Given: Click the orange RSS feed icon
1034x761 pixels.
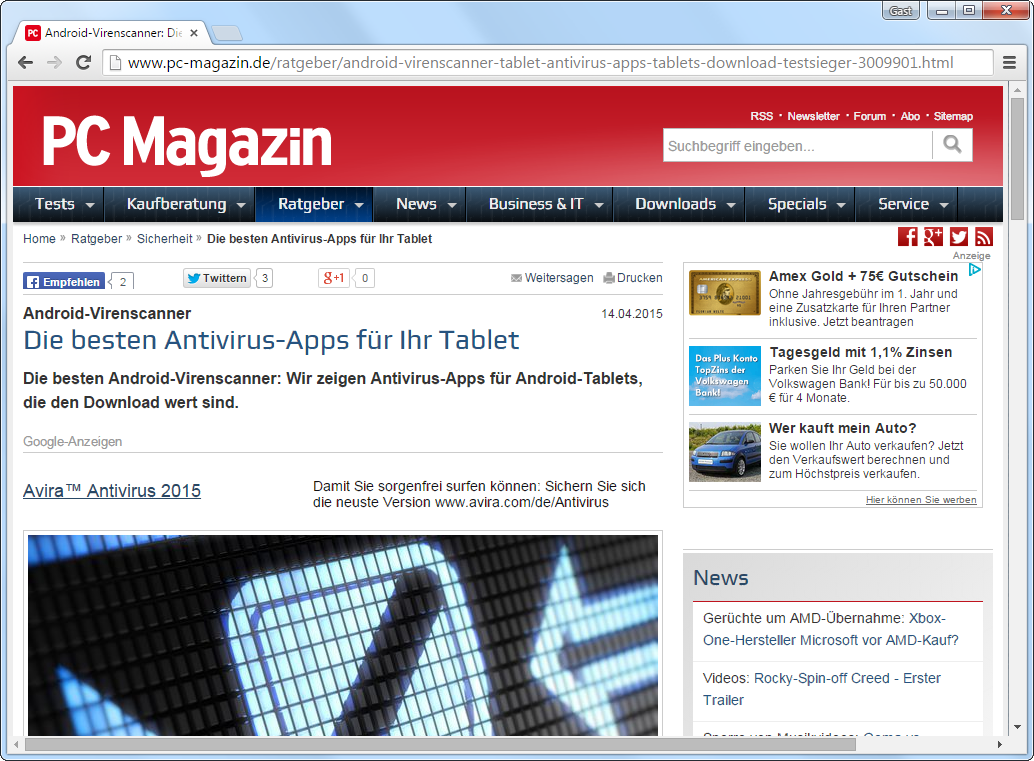Looking at the screenshot, I should [x=984, y=237].
